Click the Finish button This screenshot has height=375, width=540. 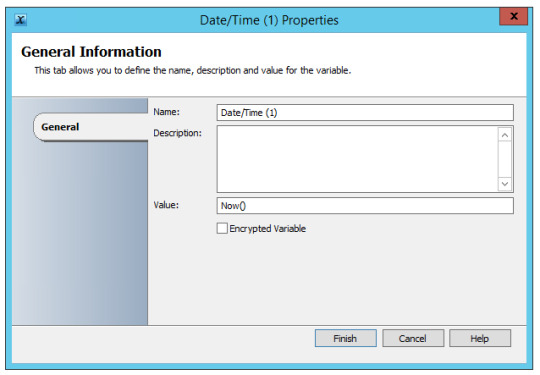click(345, 338)
